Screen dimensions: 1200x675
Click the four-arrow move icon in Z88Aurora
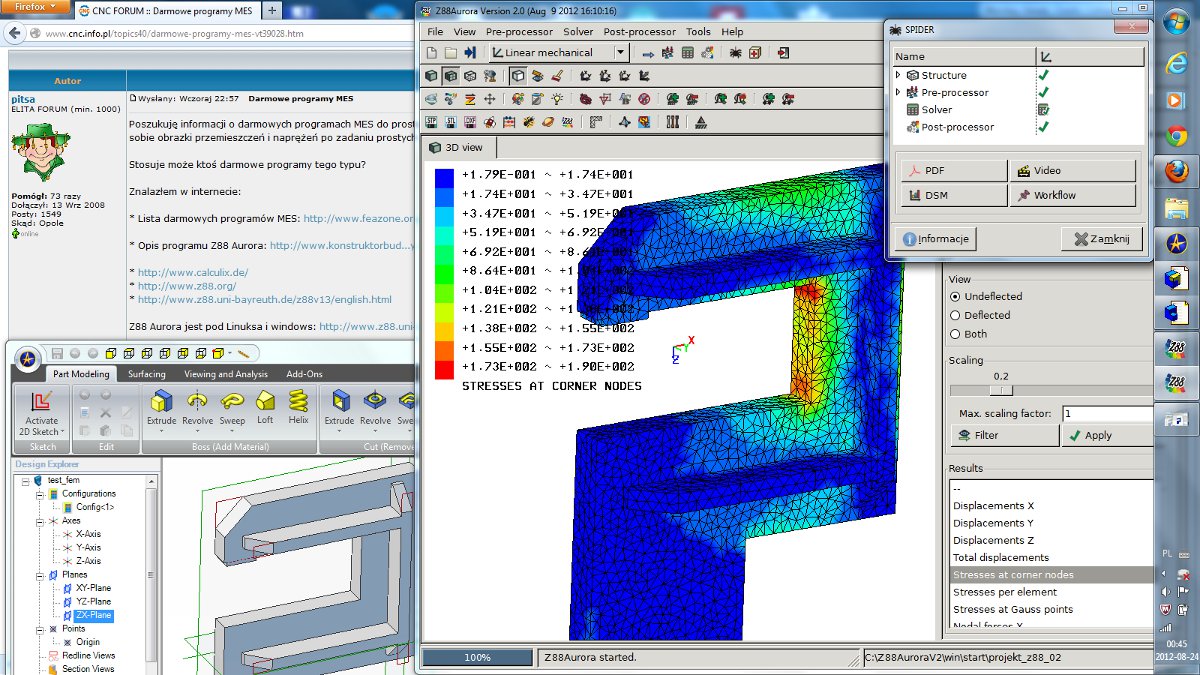point(489,99)
